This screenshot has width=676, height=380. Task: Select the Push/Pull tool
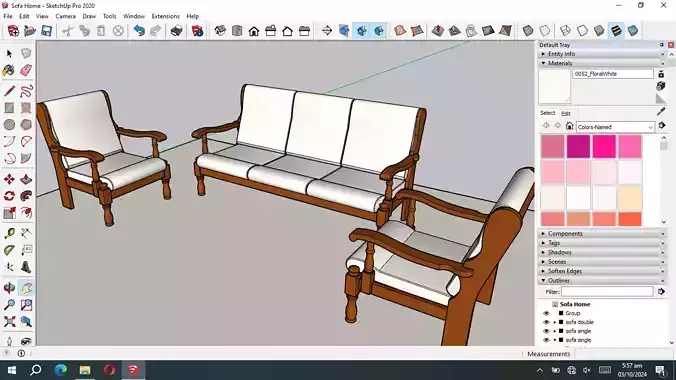pos(26,179)
